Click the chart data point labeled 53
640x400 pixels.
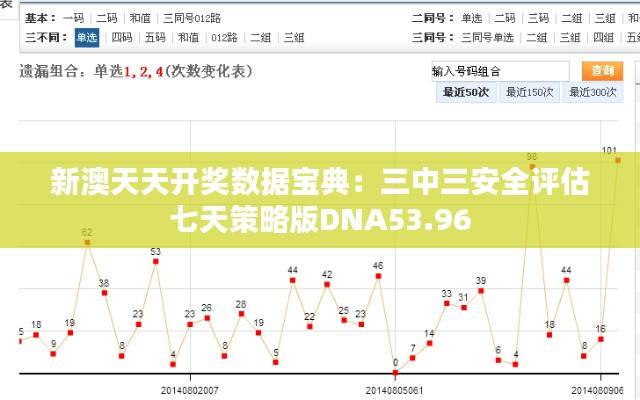[155, 262]
